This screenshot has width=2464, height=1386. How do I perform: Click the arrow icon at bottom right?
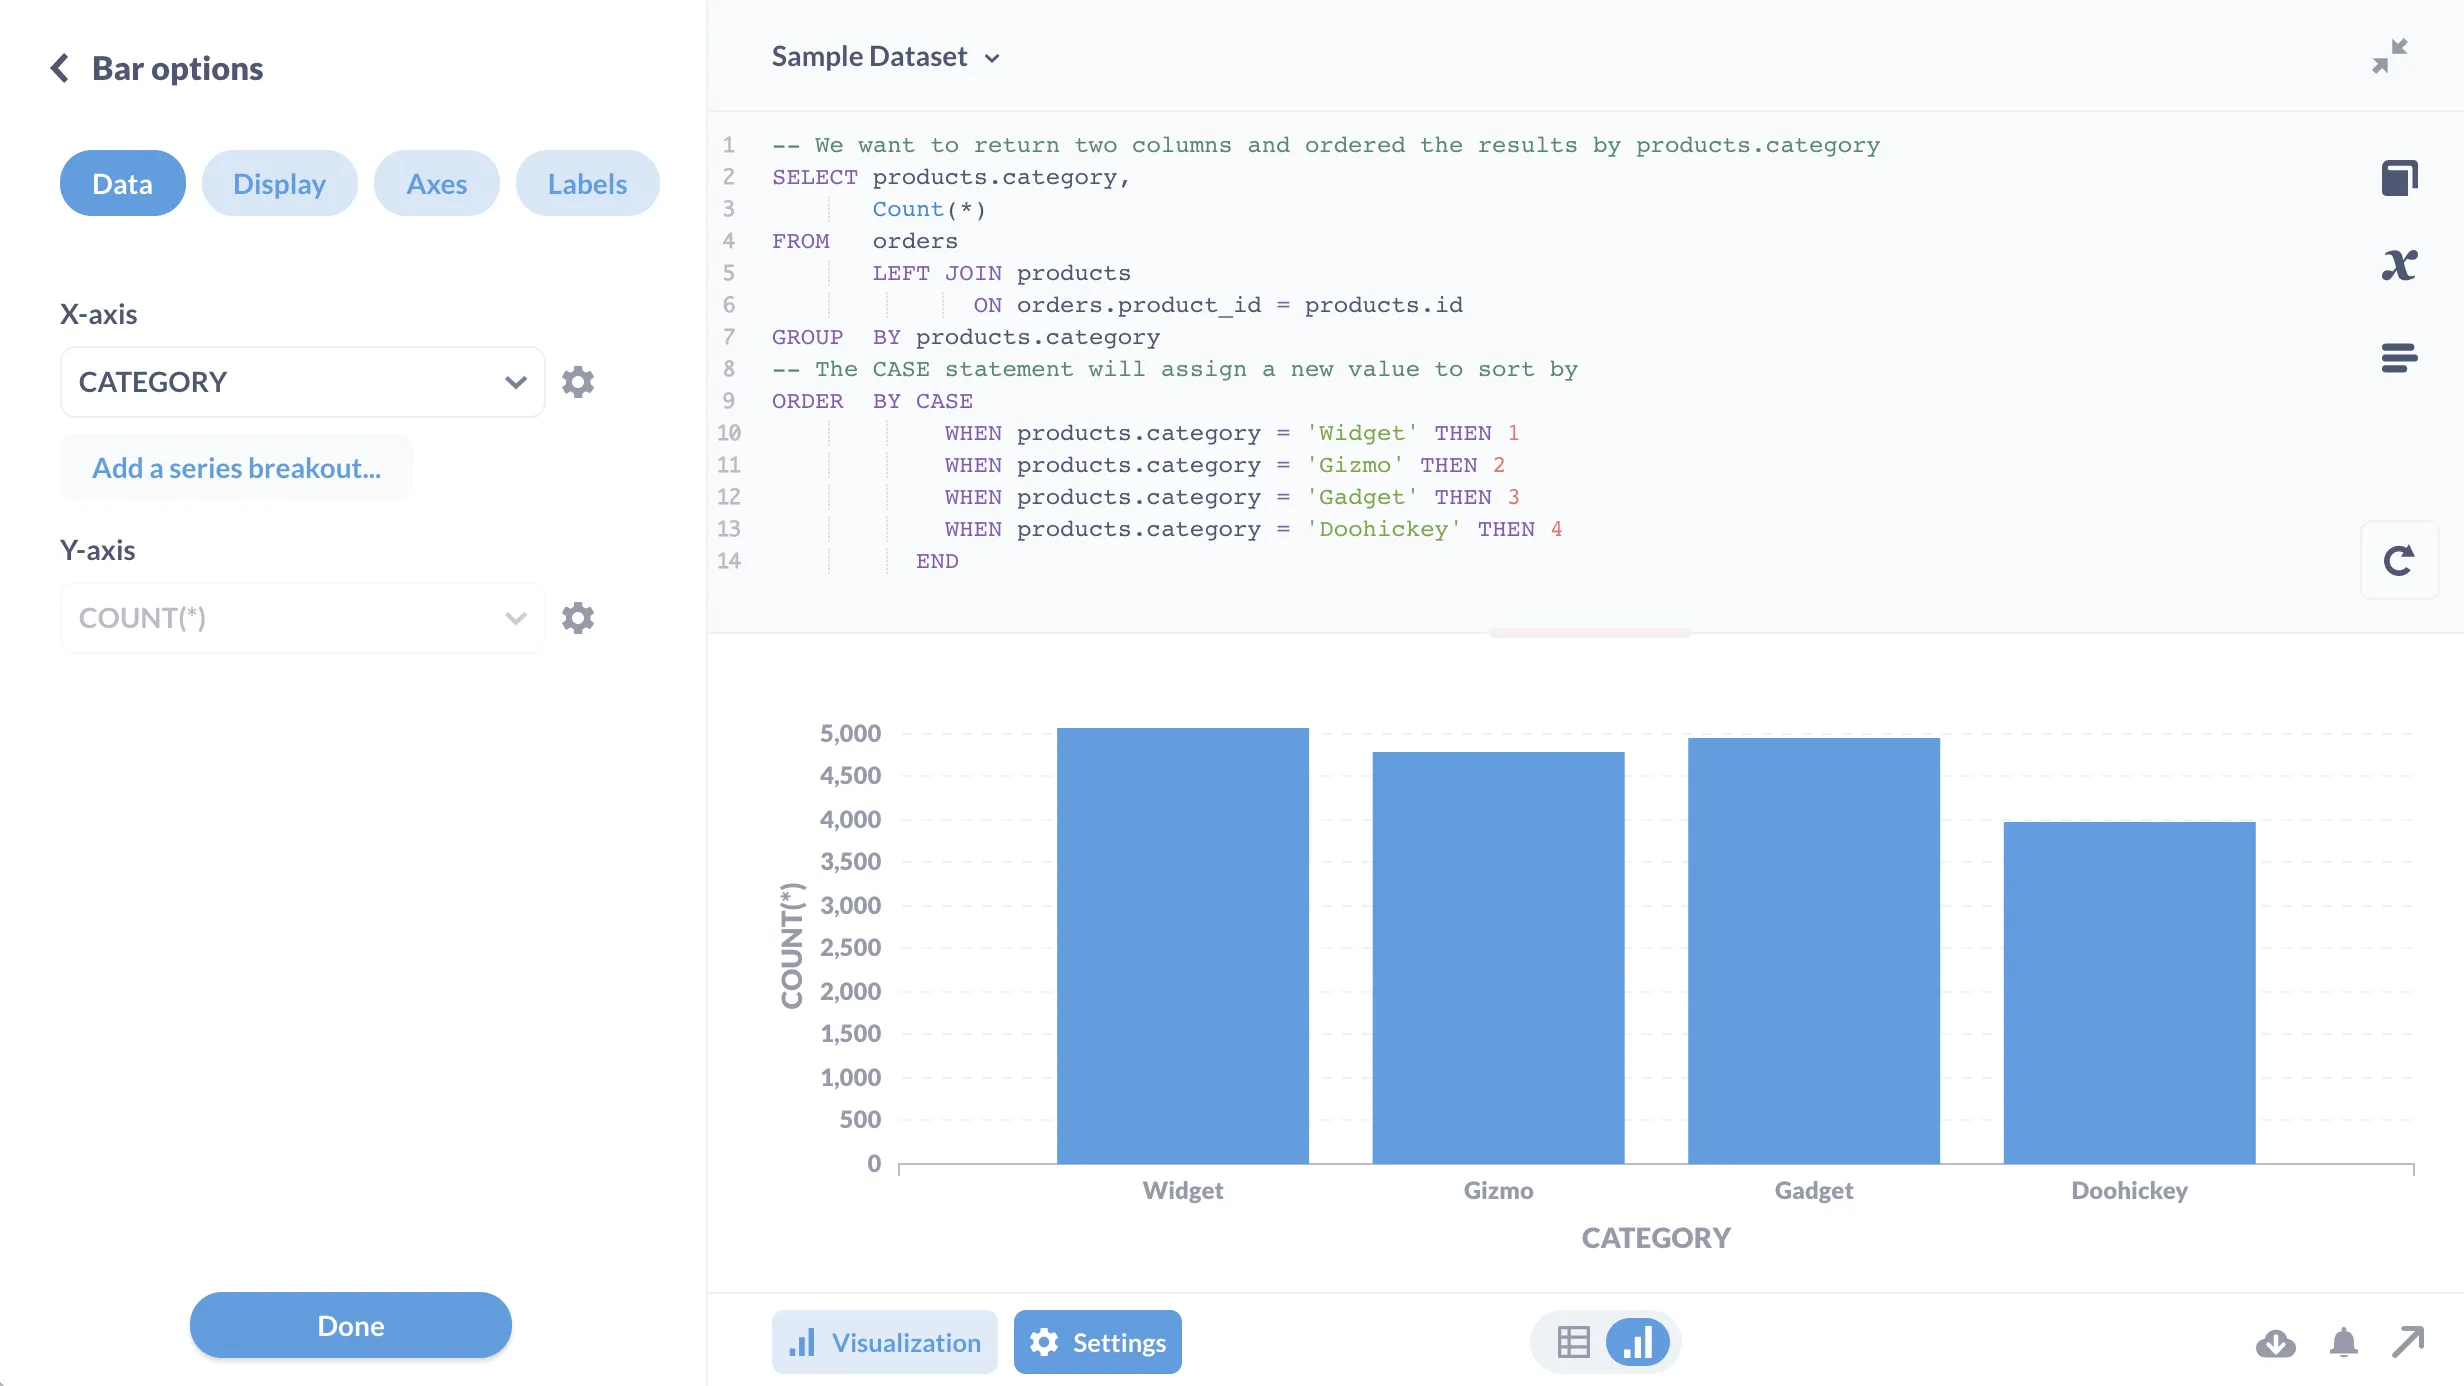click(x=2408, y=1342)
